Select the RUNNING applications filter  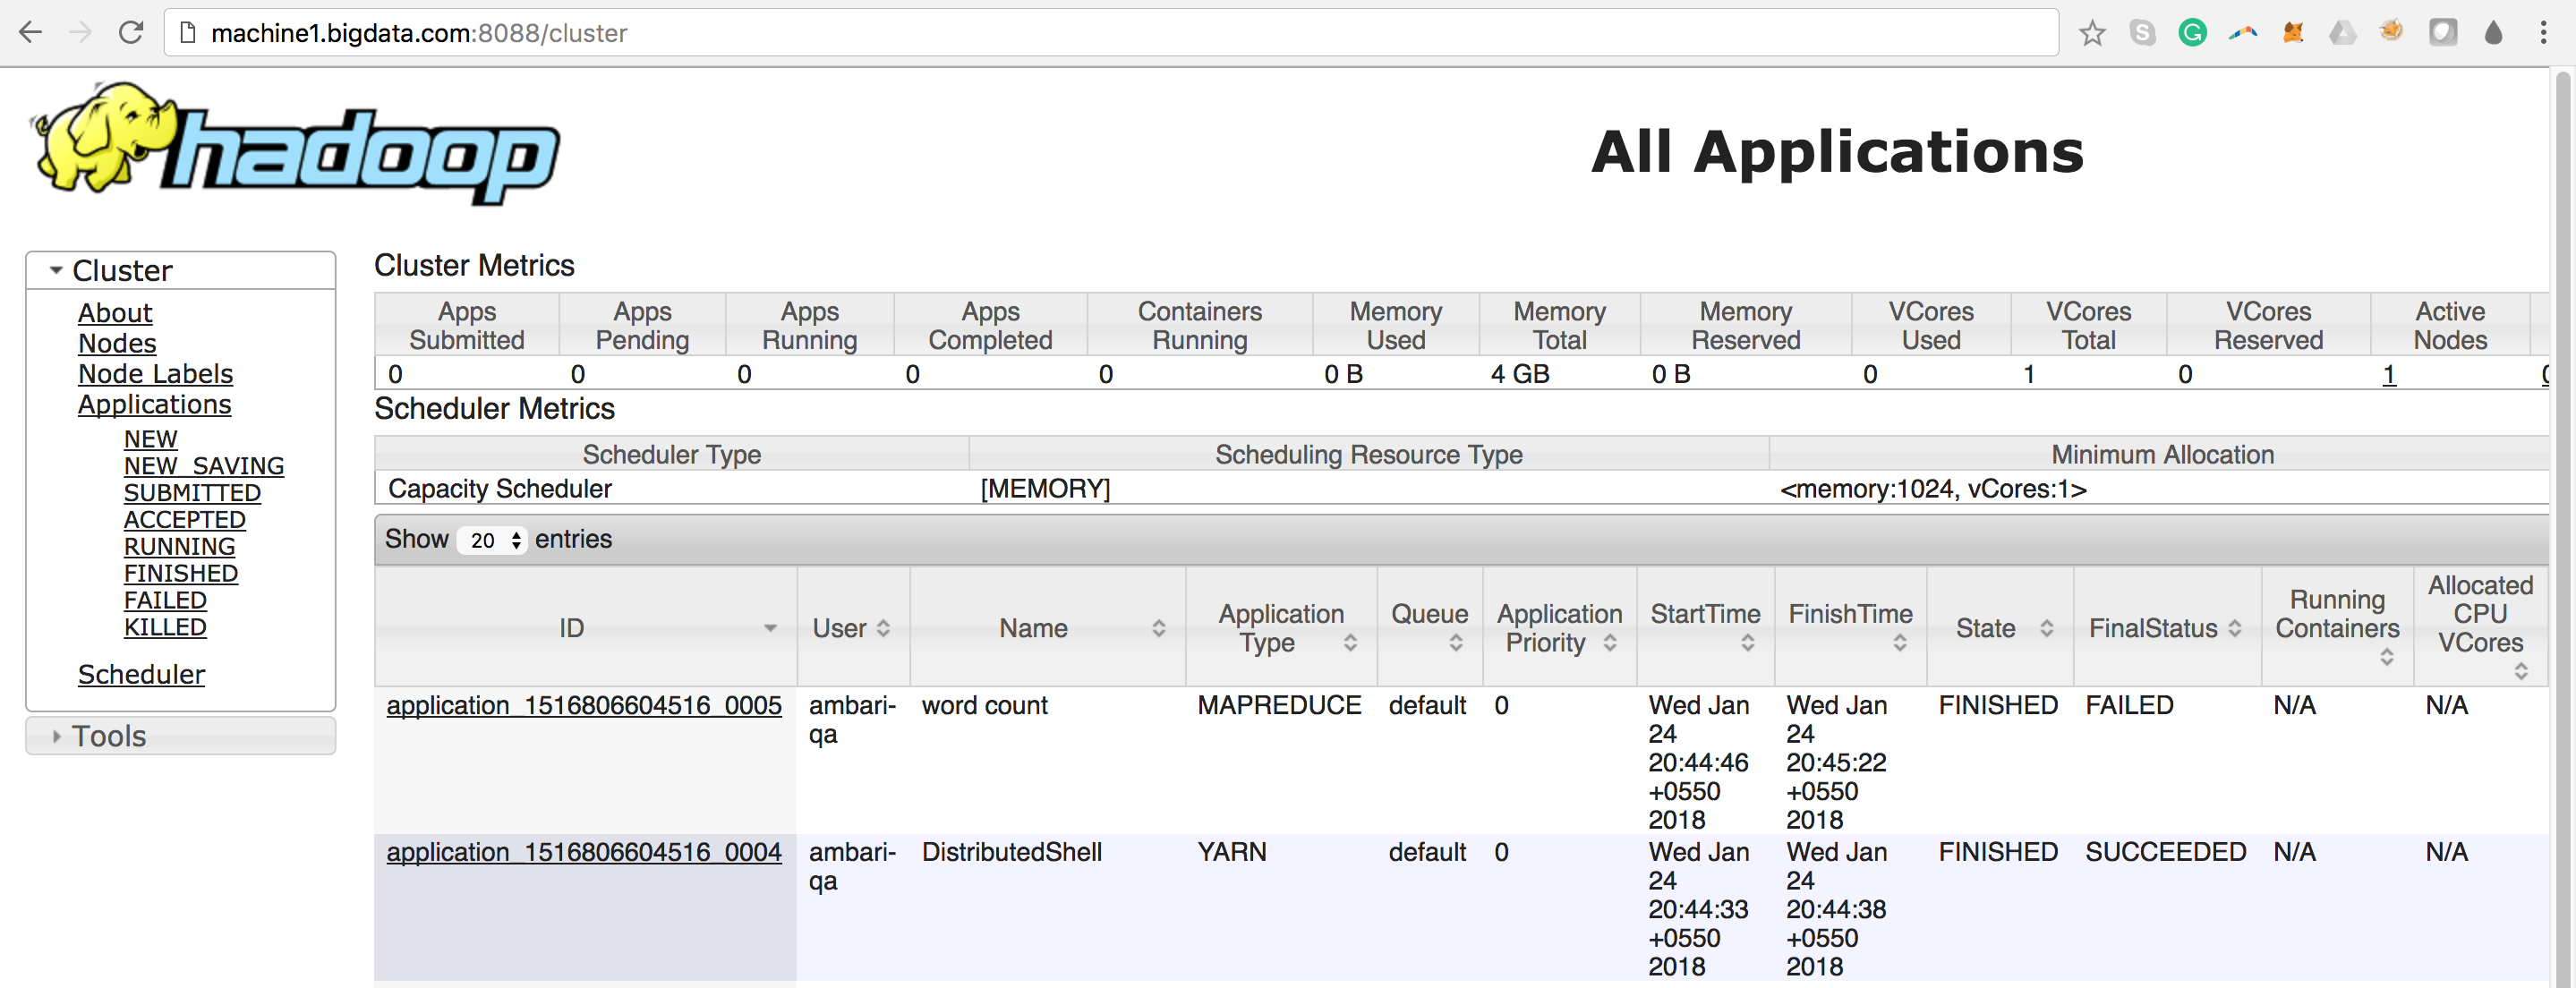179,546
